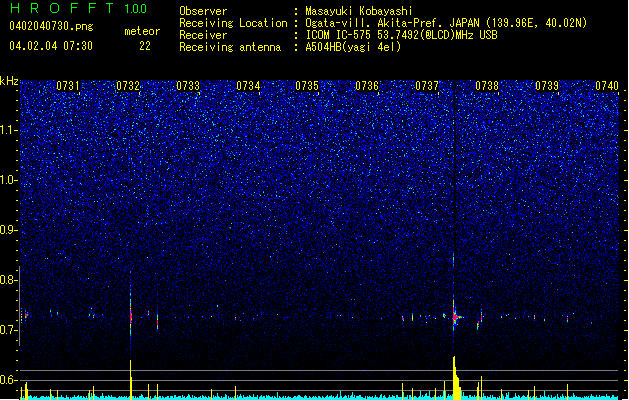
Task: Click the 0.6 kHz axis label
Action: 9,380
